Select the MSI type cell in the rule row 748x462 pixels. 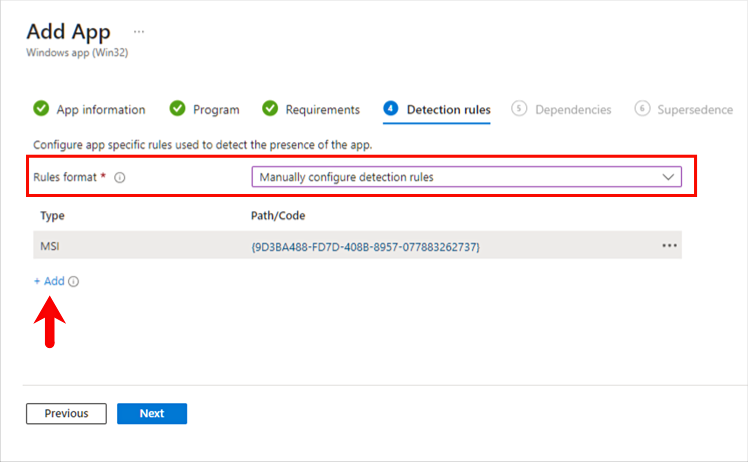(x=50, y=246)
